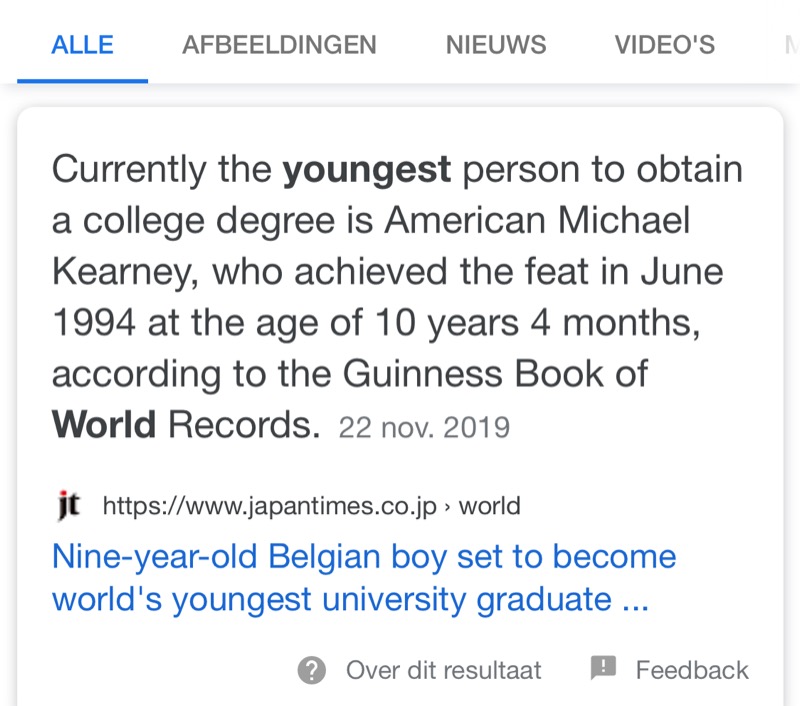Open Over dit resultaat info
Screen dimensions: 800x706
pos(443,670)
